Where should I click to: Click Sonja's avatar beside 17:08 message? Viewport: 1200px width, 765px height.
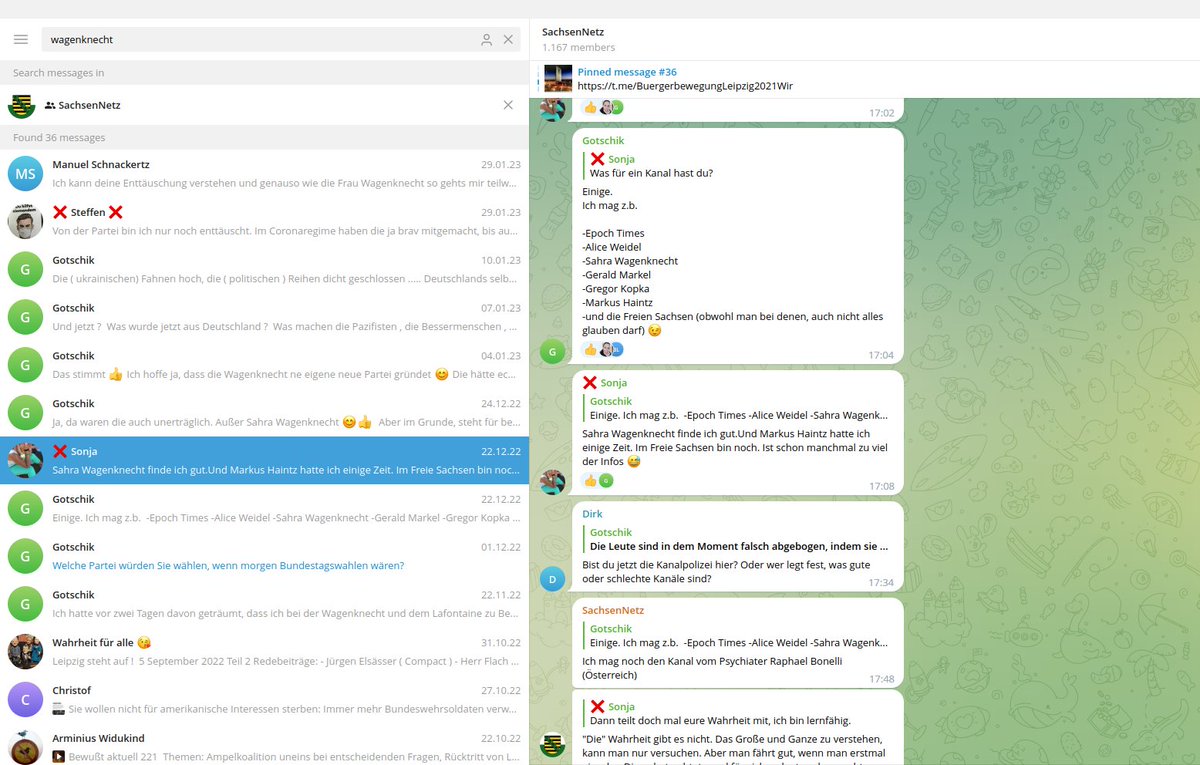552,481
